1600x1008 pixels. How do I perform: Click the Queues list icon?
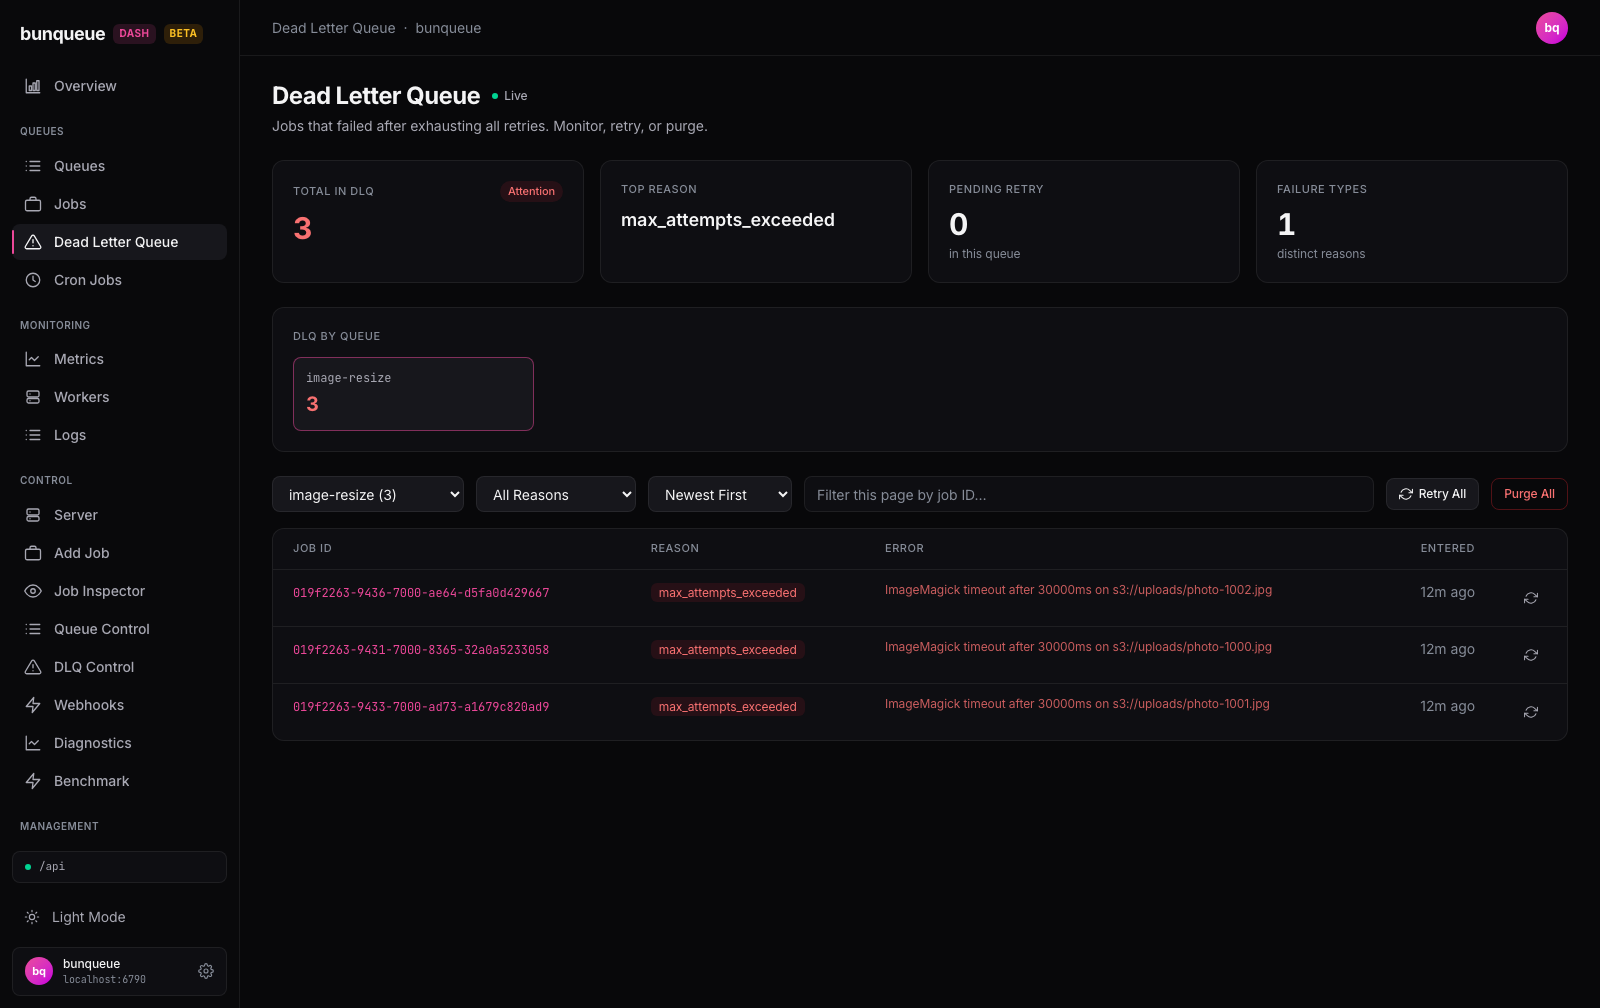tap(33, 166)
